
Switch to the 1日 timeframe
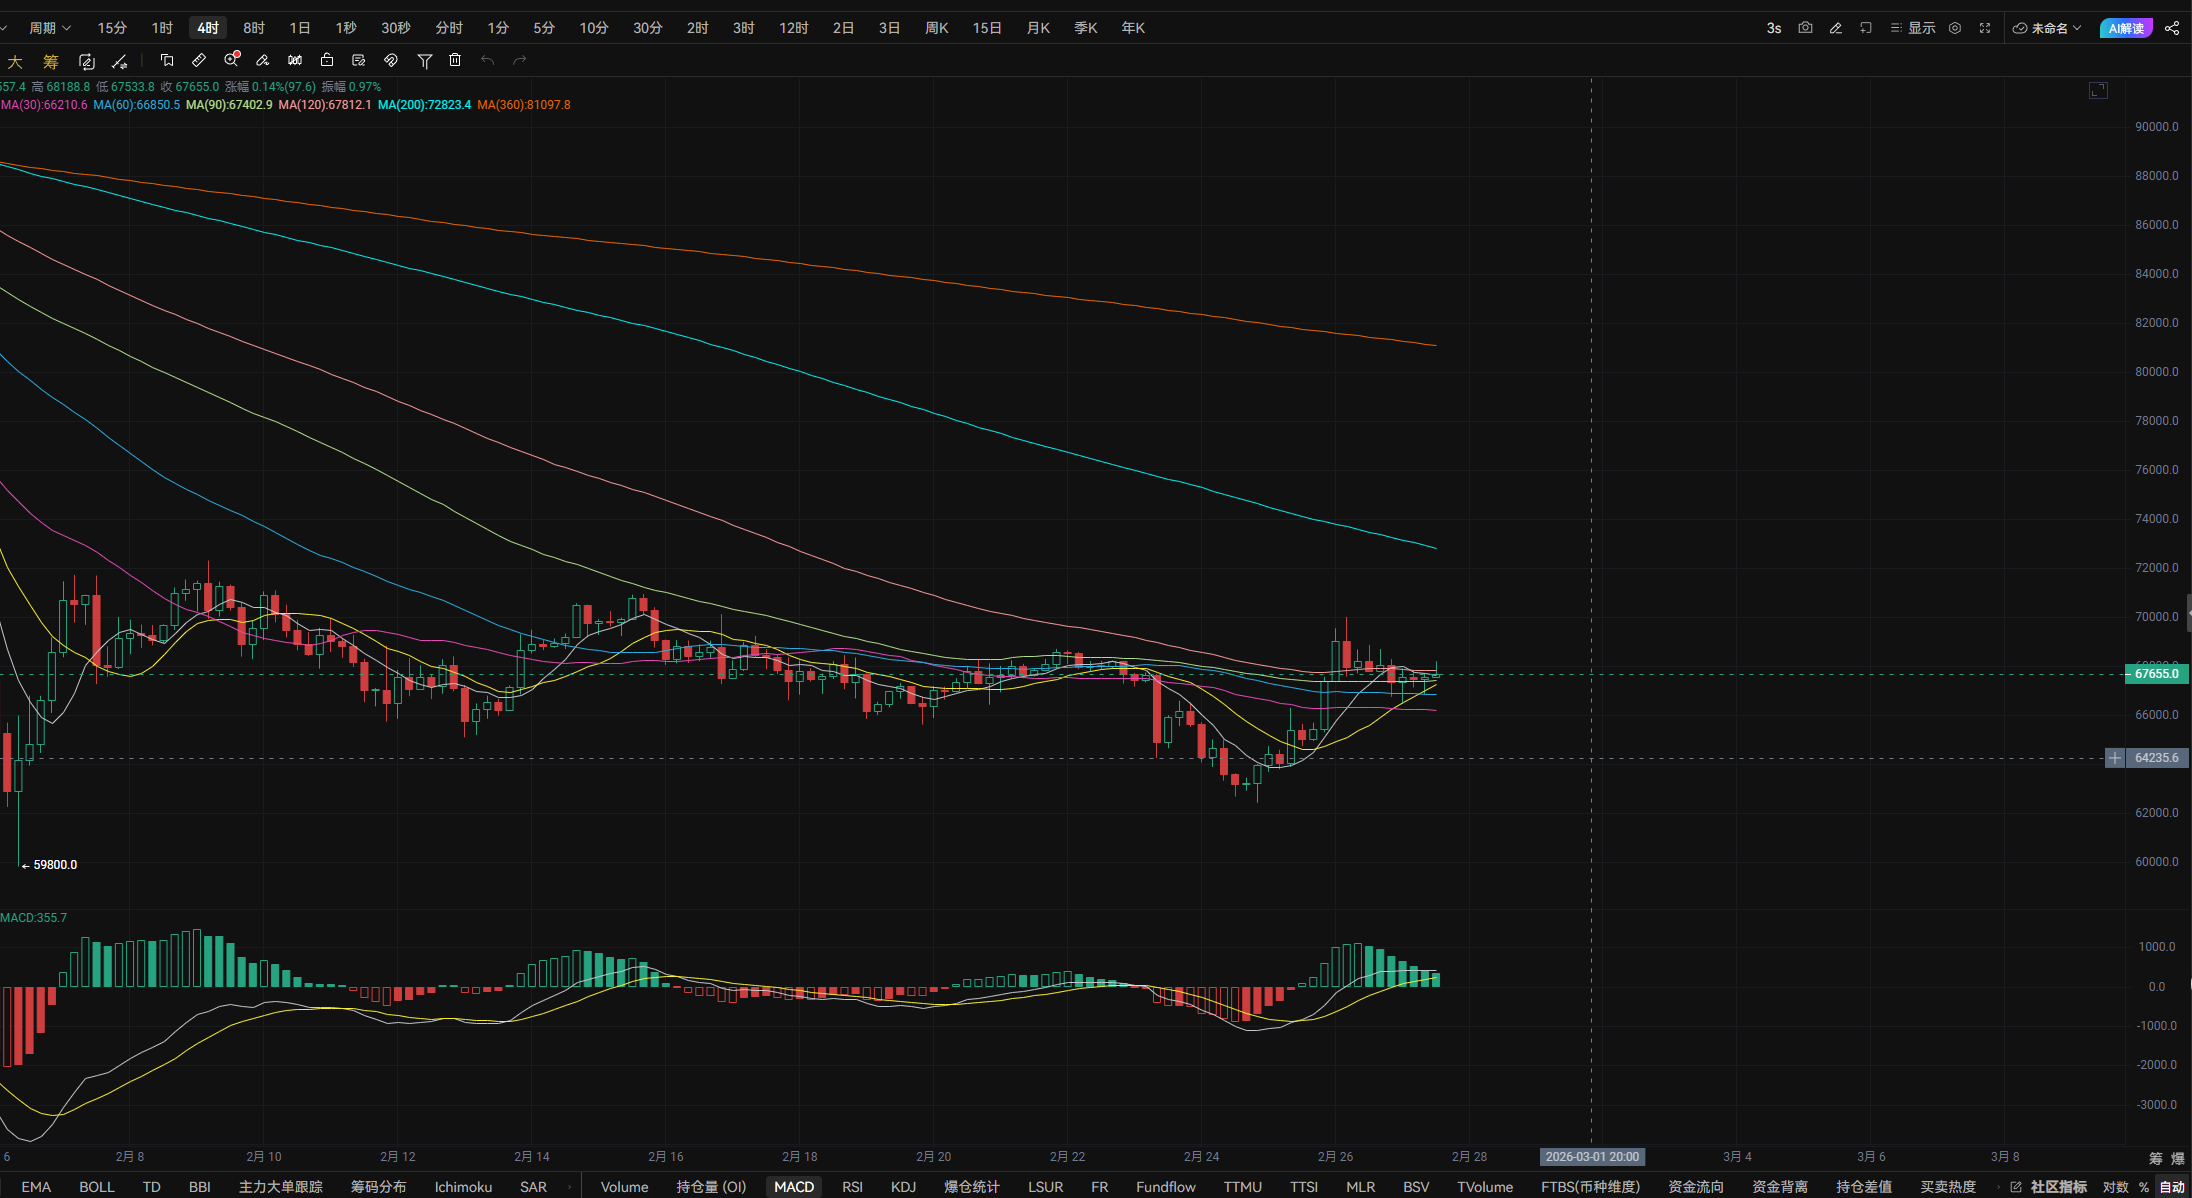pos(299,28)
